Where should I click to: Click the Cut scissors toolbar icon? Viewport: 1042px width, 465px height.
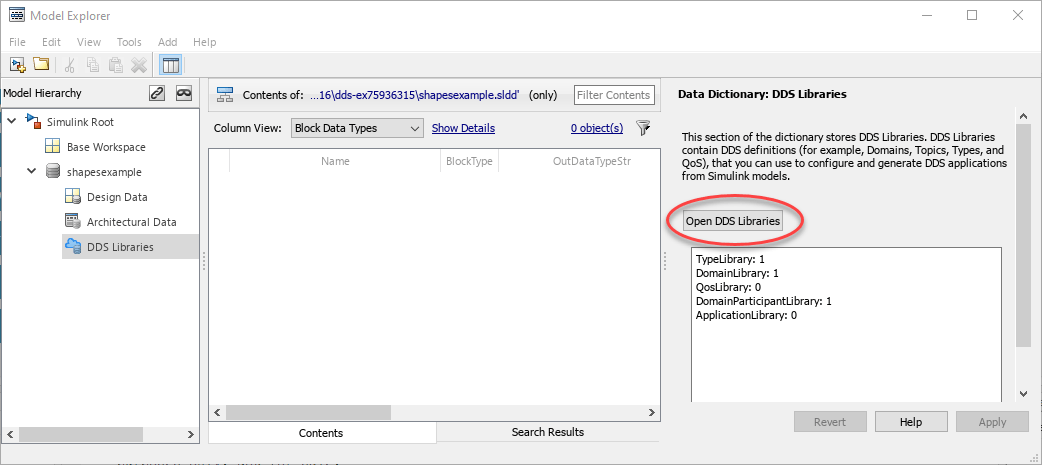point(69,64)
